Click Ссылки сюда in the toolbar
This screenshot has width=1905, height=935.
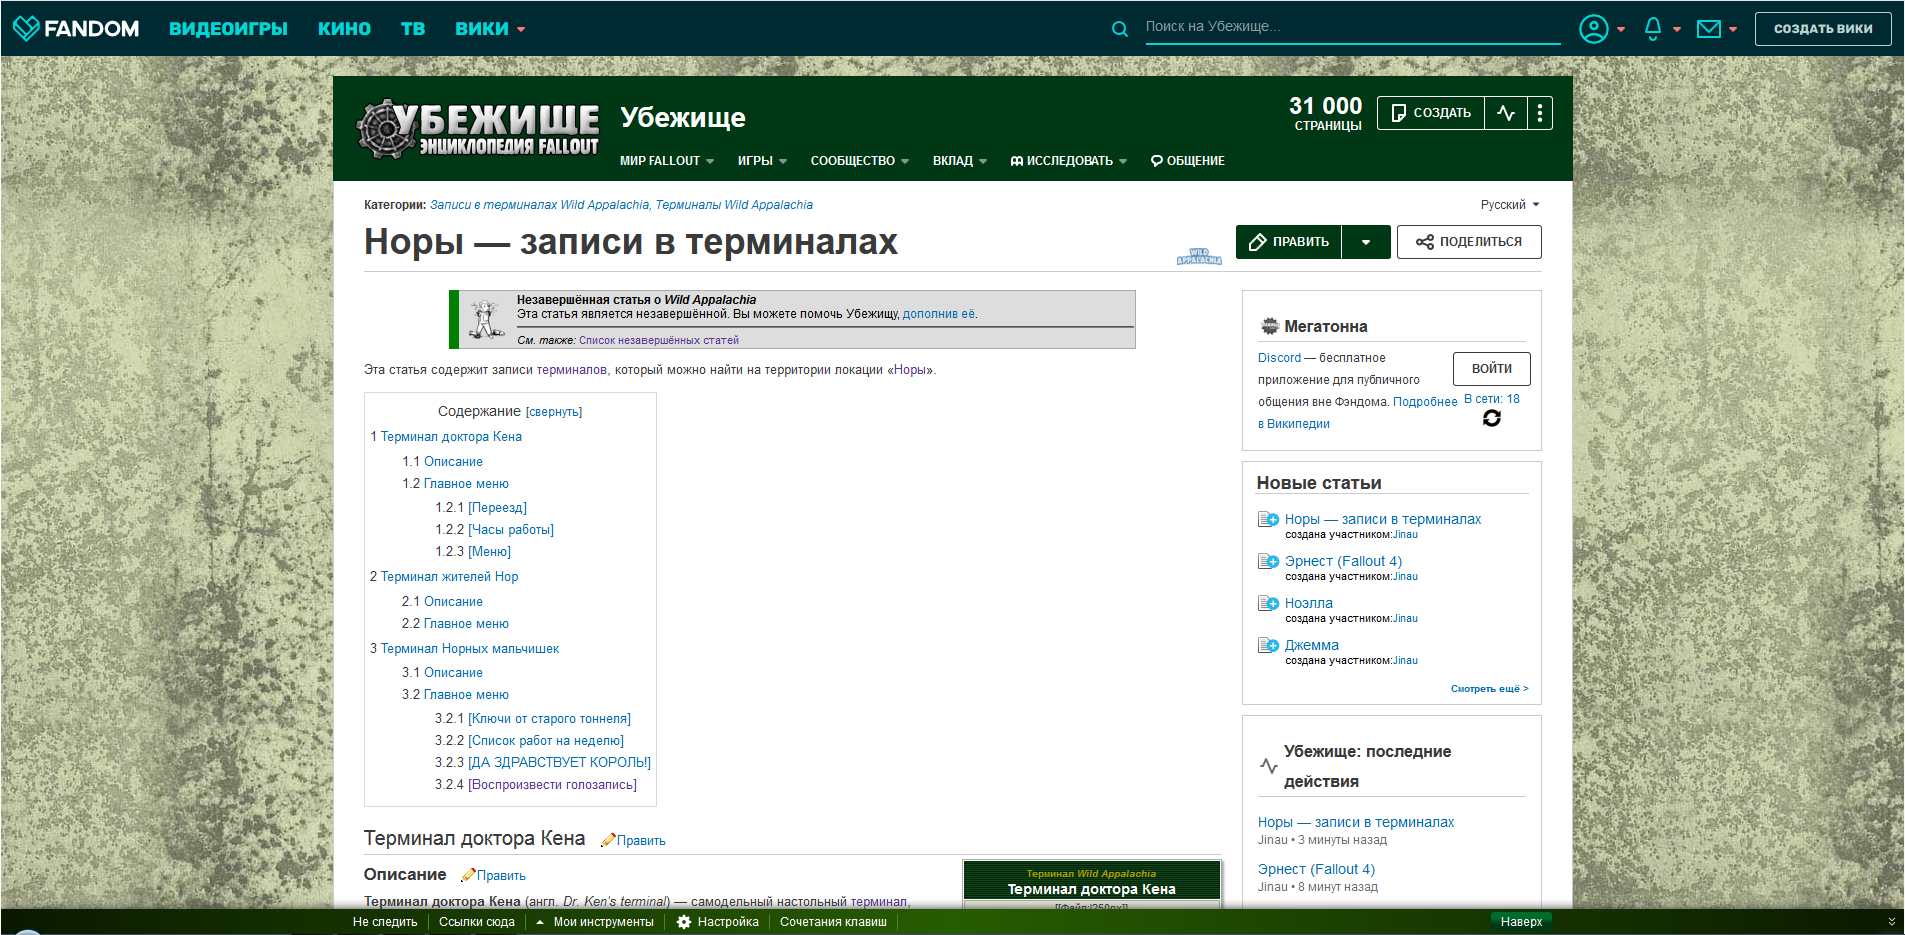[477, 922]
